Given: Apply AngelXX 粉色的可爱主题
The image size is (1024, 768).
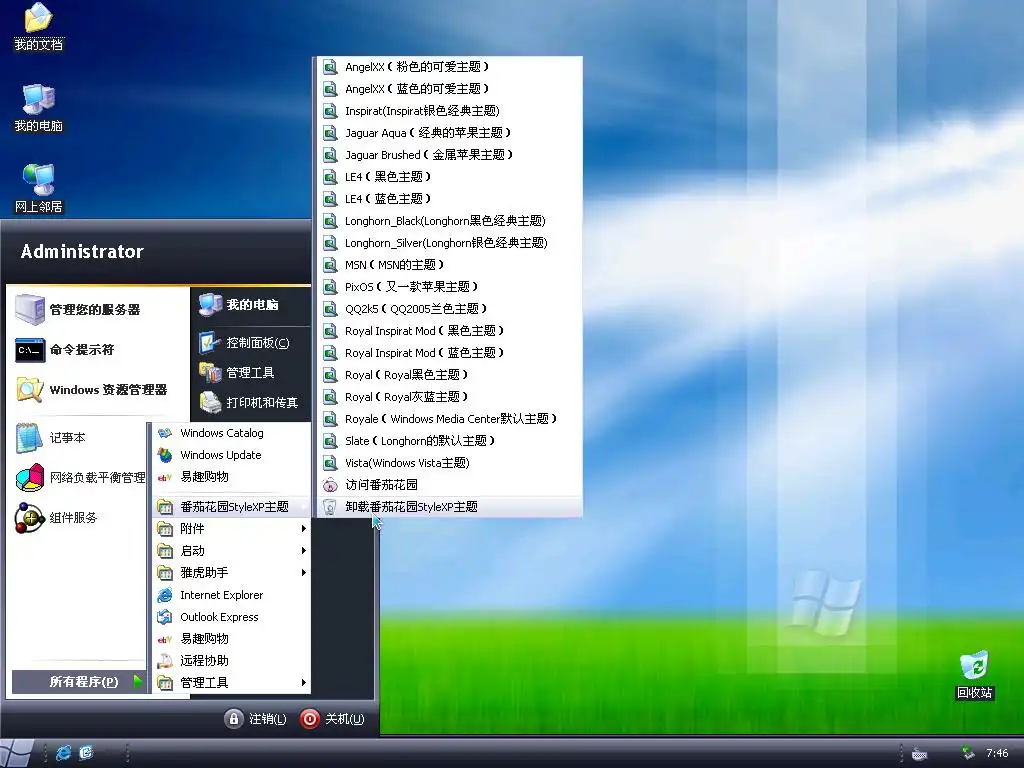Looking at the screenshot, I should coord(449,67).
